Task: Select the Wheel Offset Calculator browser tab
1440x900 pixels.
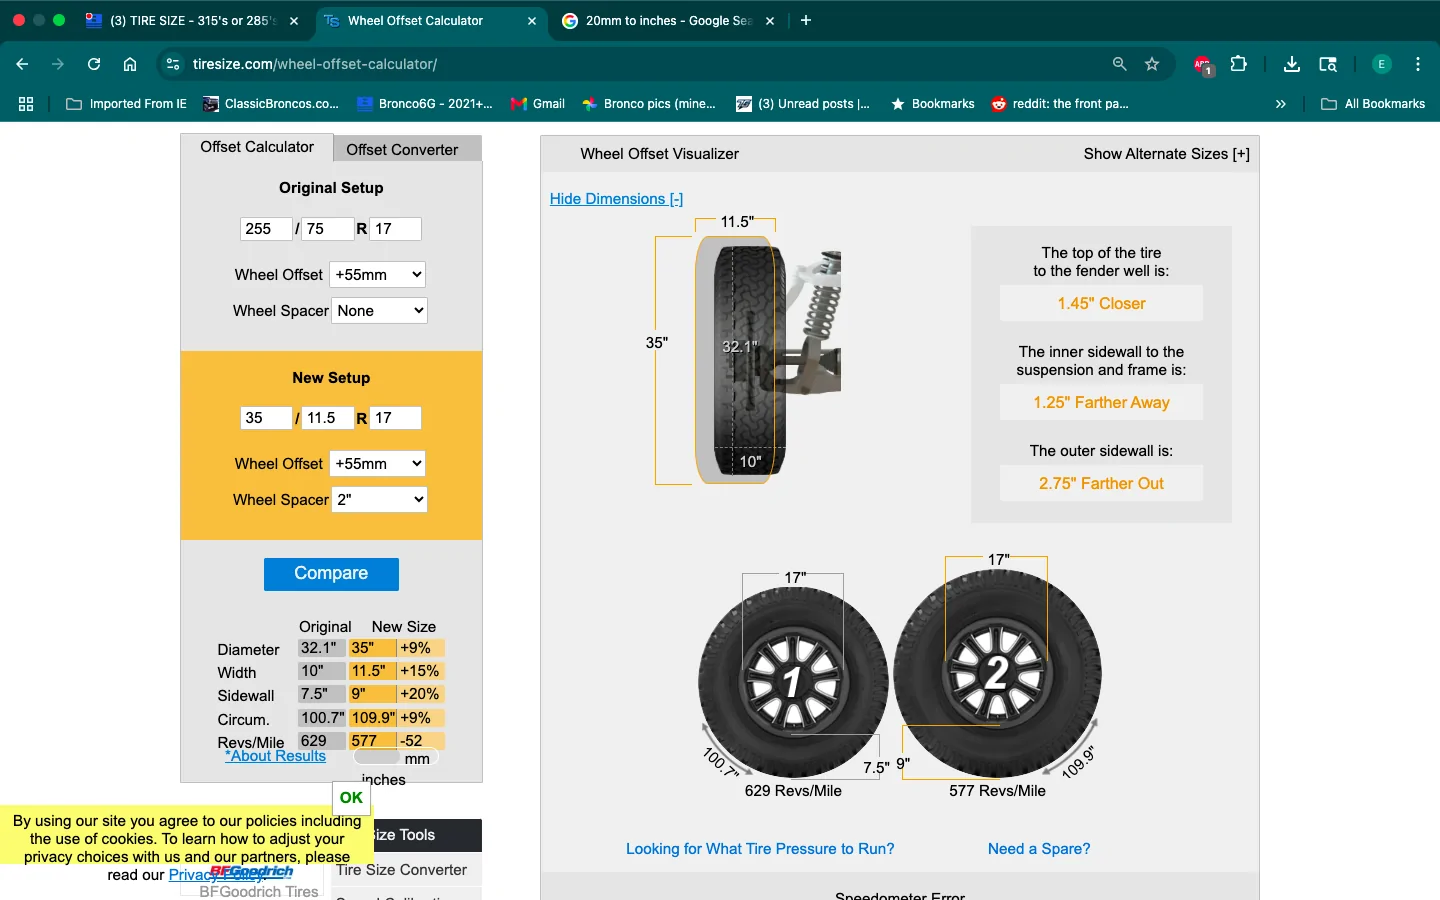Action: click(430, 20)
